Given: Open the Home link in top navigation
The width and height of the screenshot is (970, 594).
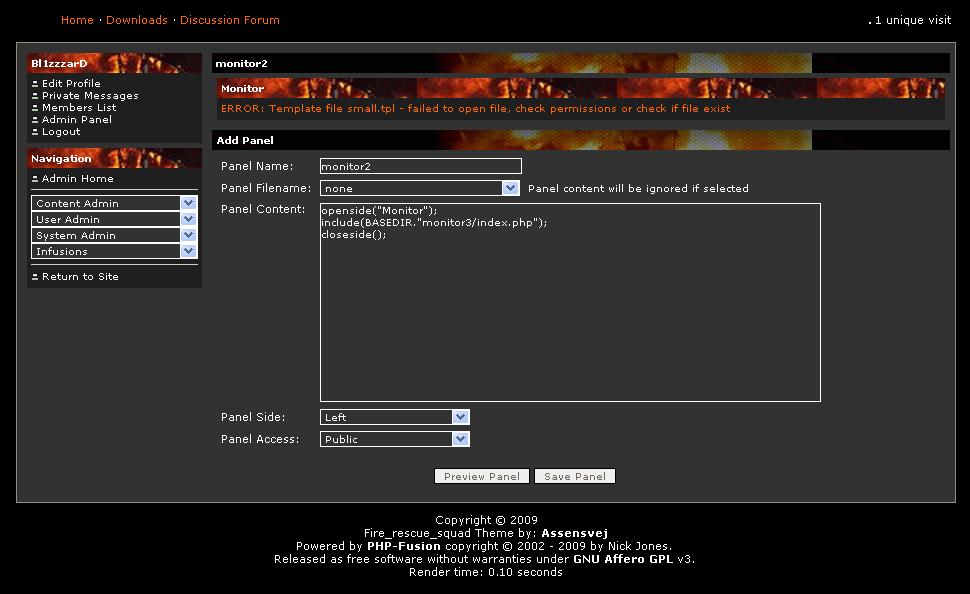Looking at the screenshot, I should (x=77, y=20).
